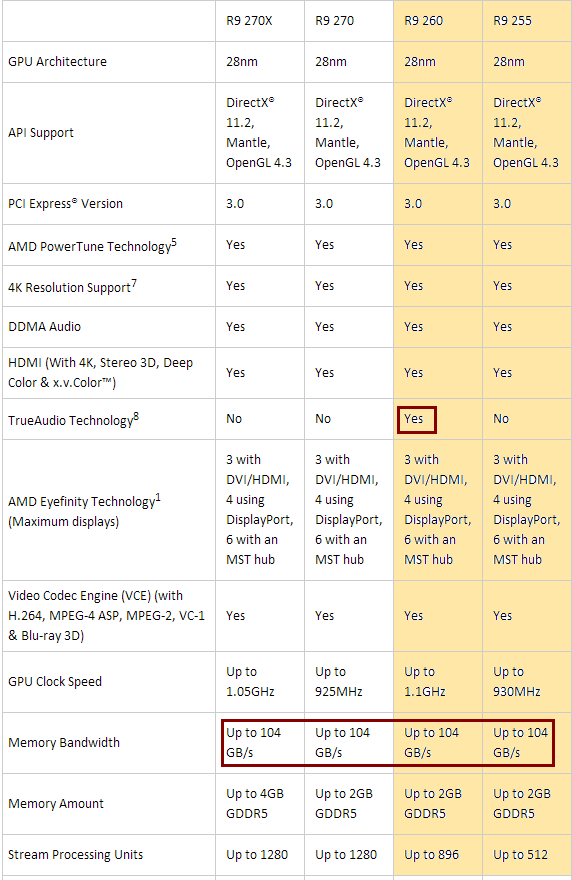
Task: Select the R9 270 column header
Action: pyautogui.click(x=335, y=21)
